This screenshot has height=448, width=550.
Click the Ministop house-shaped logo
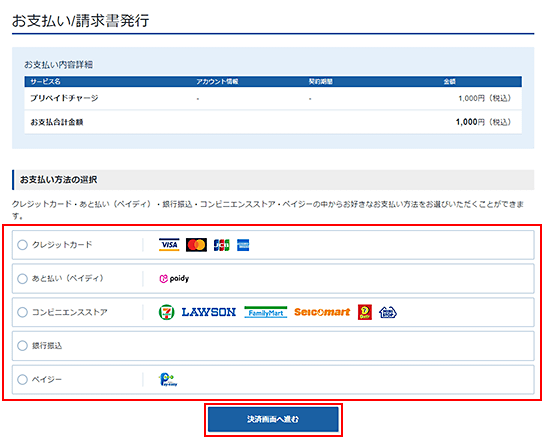point(388,312)
